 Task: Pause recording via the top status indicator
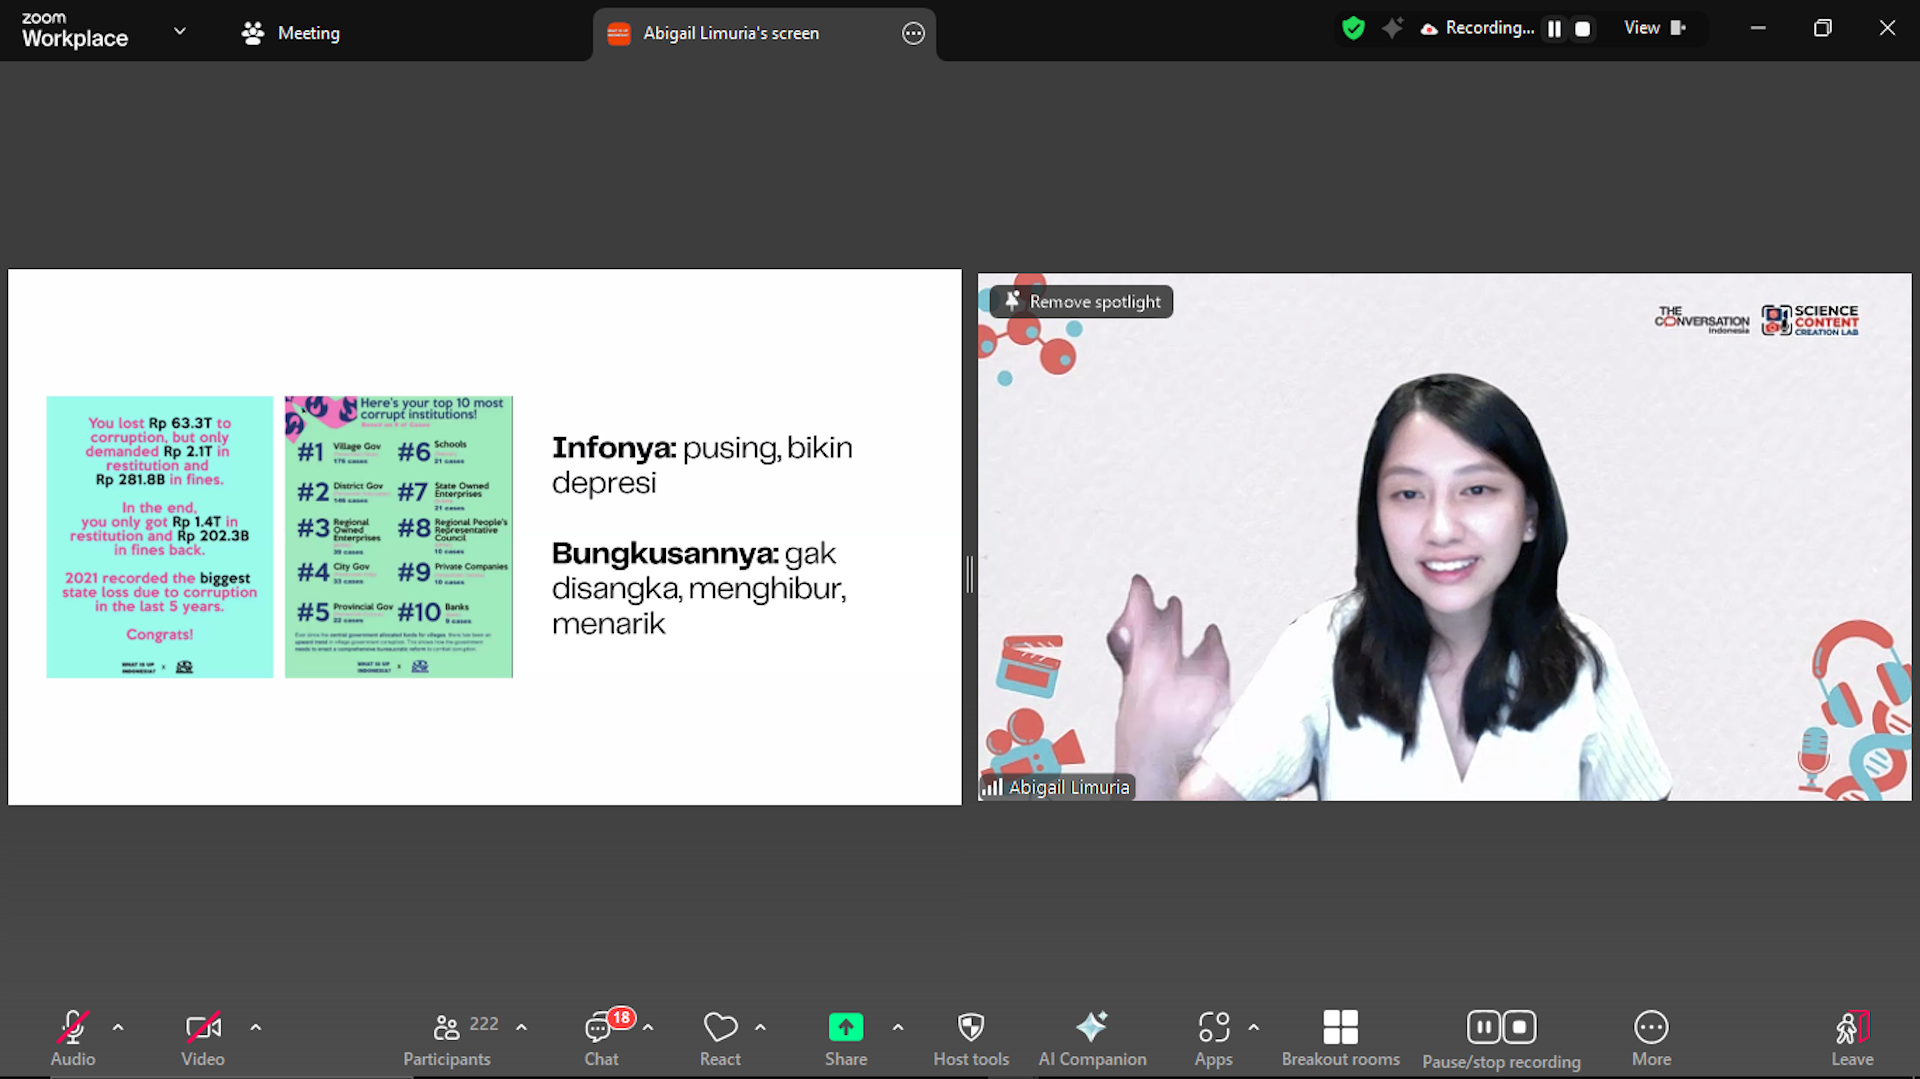(1554, 28)
